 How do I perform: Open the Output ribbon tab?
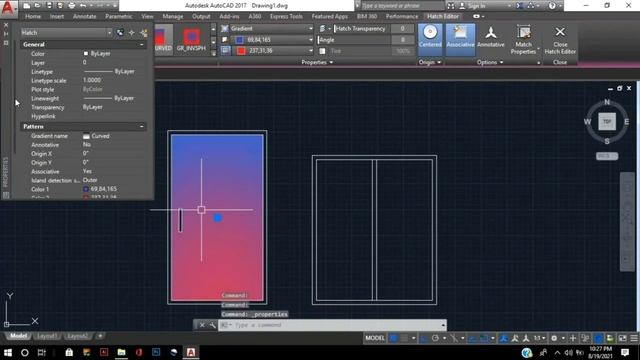201,16
